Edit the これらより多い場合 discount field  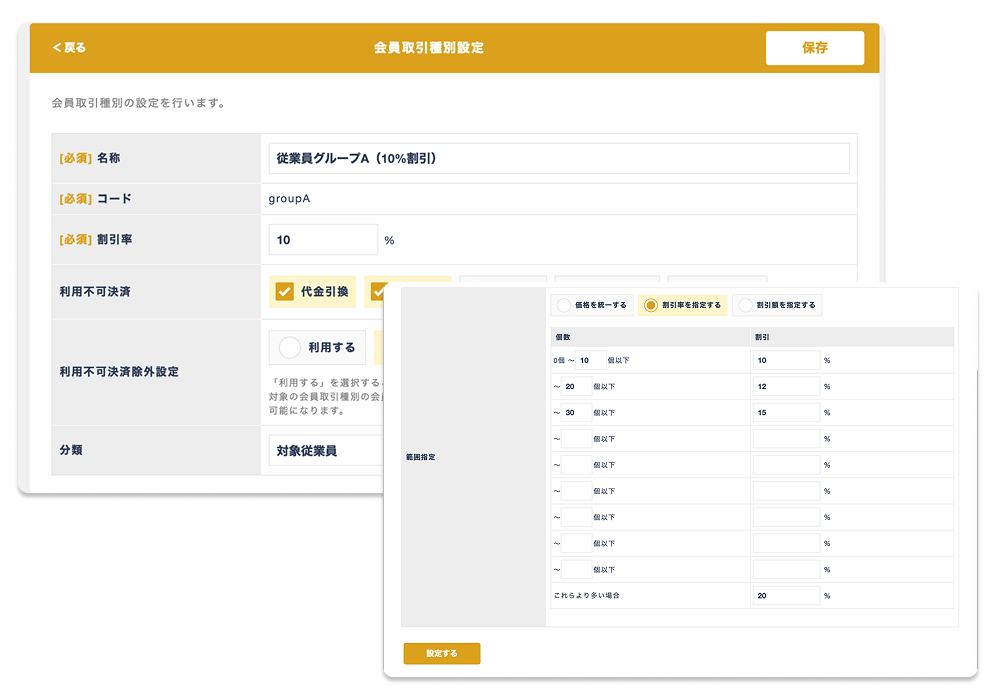point(786,595)
